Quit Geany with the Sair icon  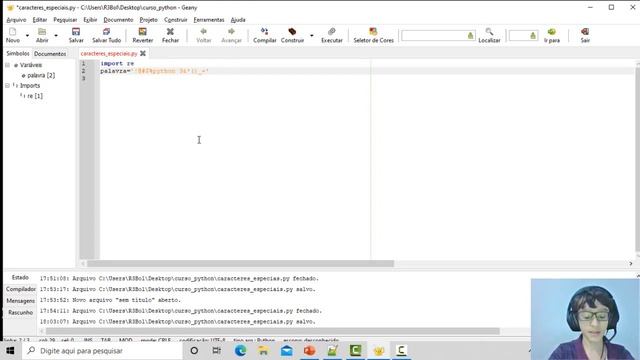585,36
